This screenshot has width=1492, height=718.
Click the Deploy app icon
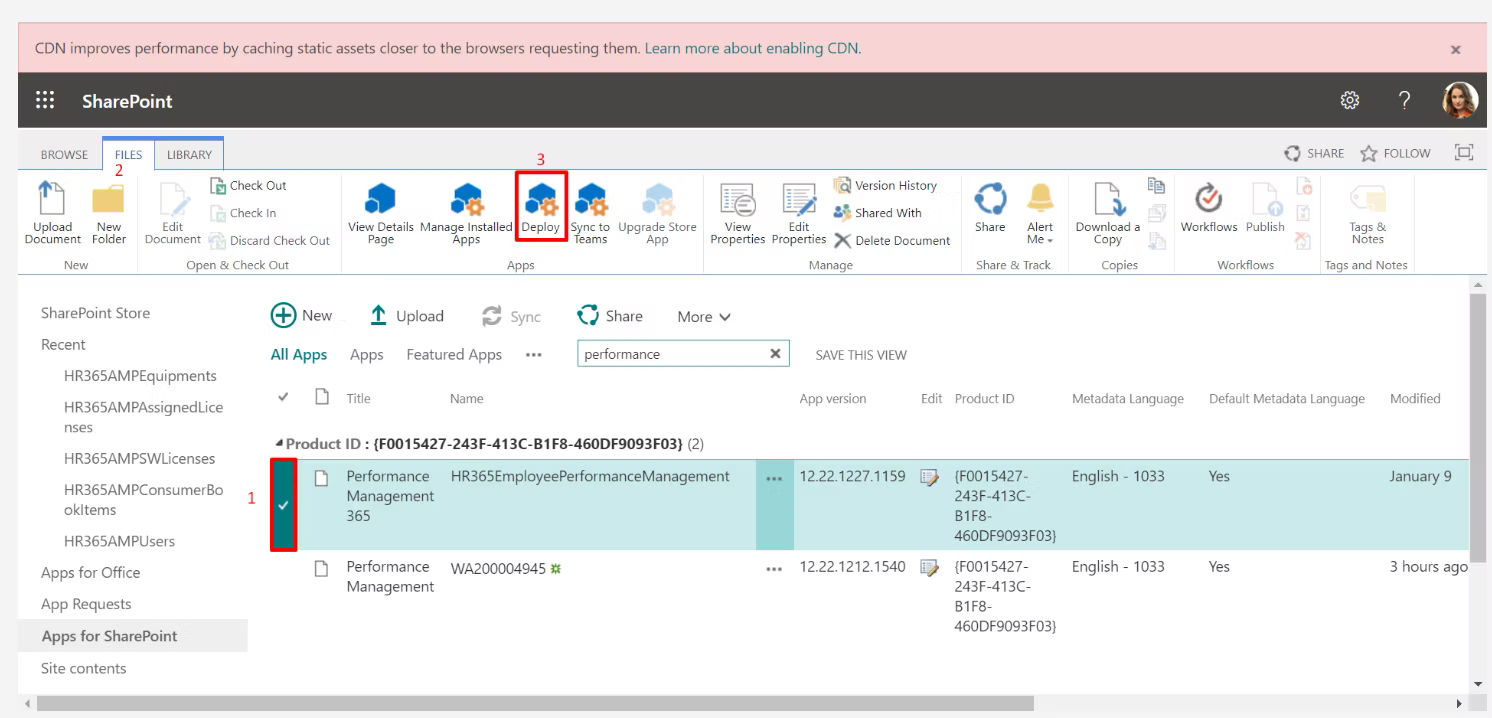541,205
